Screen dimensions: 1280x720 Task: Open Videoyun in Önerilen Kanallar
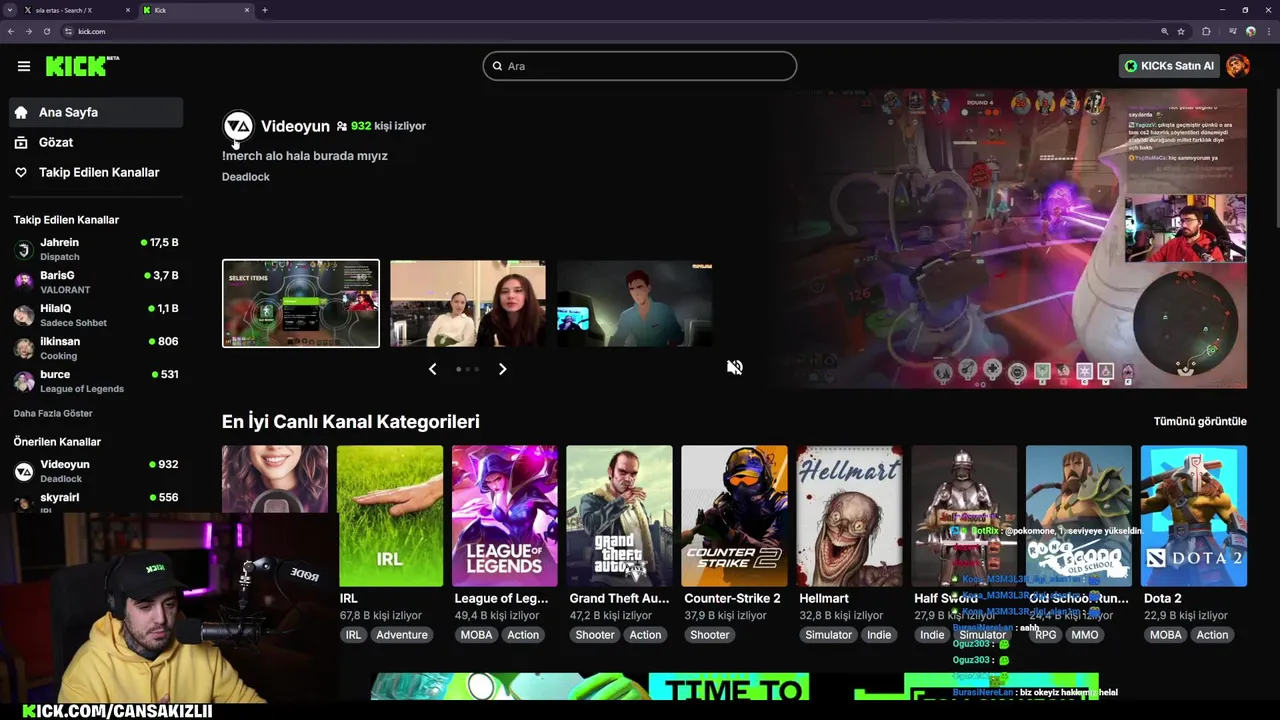tap(96, 471)
